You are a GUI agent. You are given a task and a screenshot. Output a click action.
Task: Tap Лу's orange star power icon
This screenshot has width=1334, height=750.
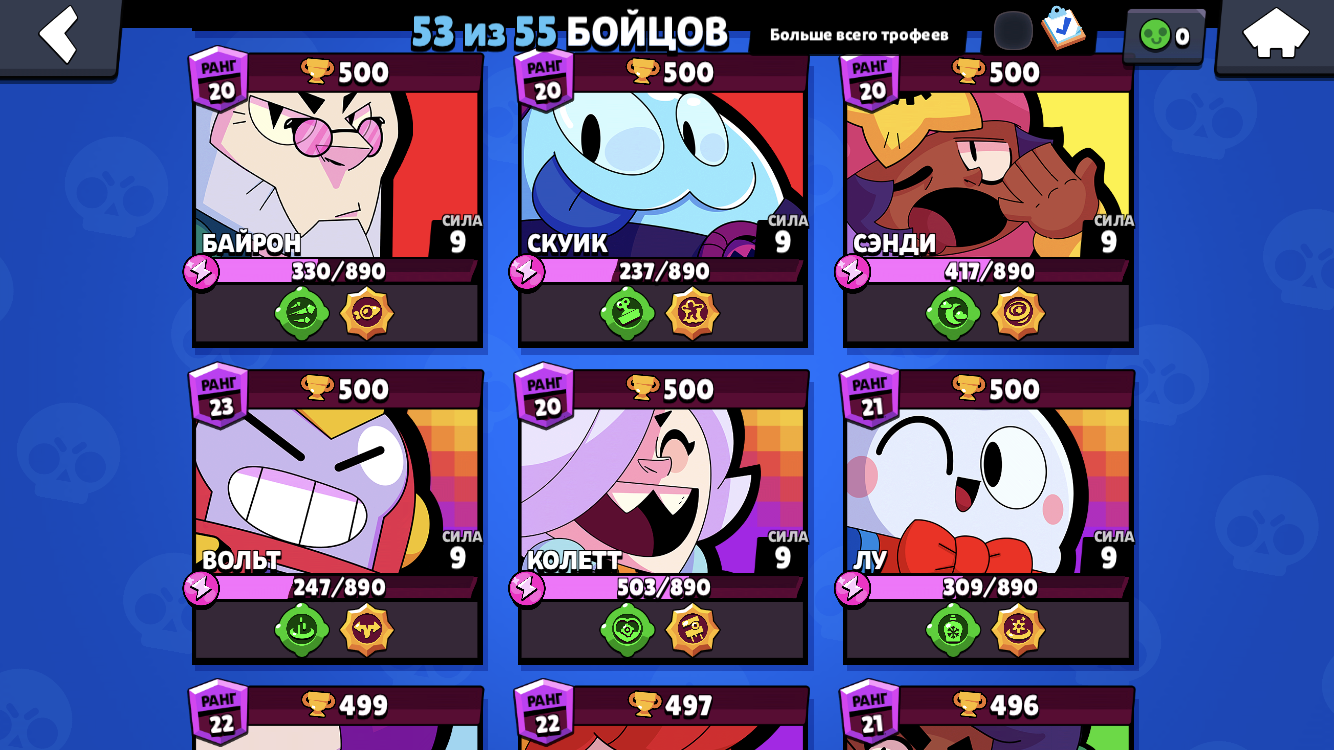(1018, 630)
